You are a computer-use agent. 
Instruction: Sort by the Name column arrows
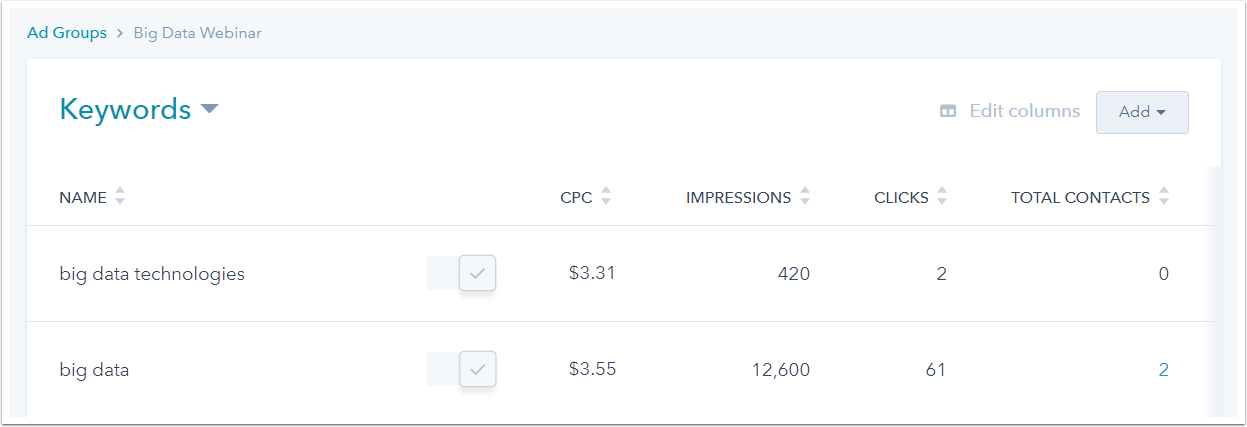pos(120,197)
